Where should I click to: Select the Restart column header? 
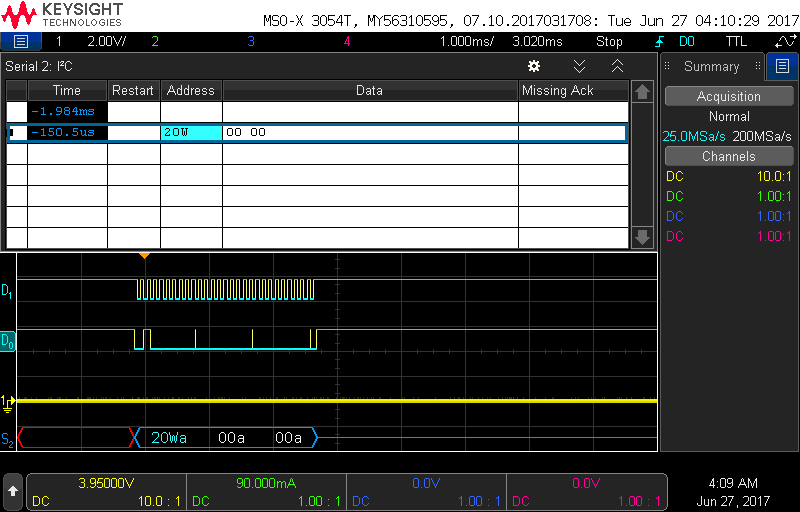(133, 90)
